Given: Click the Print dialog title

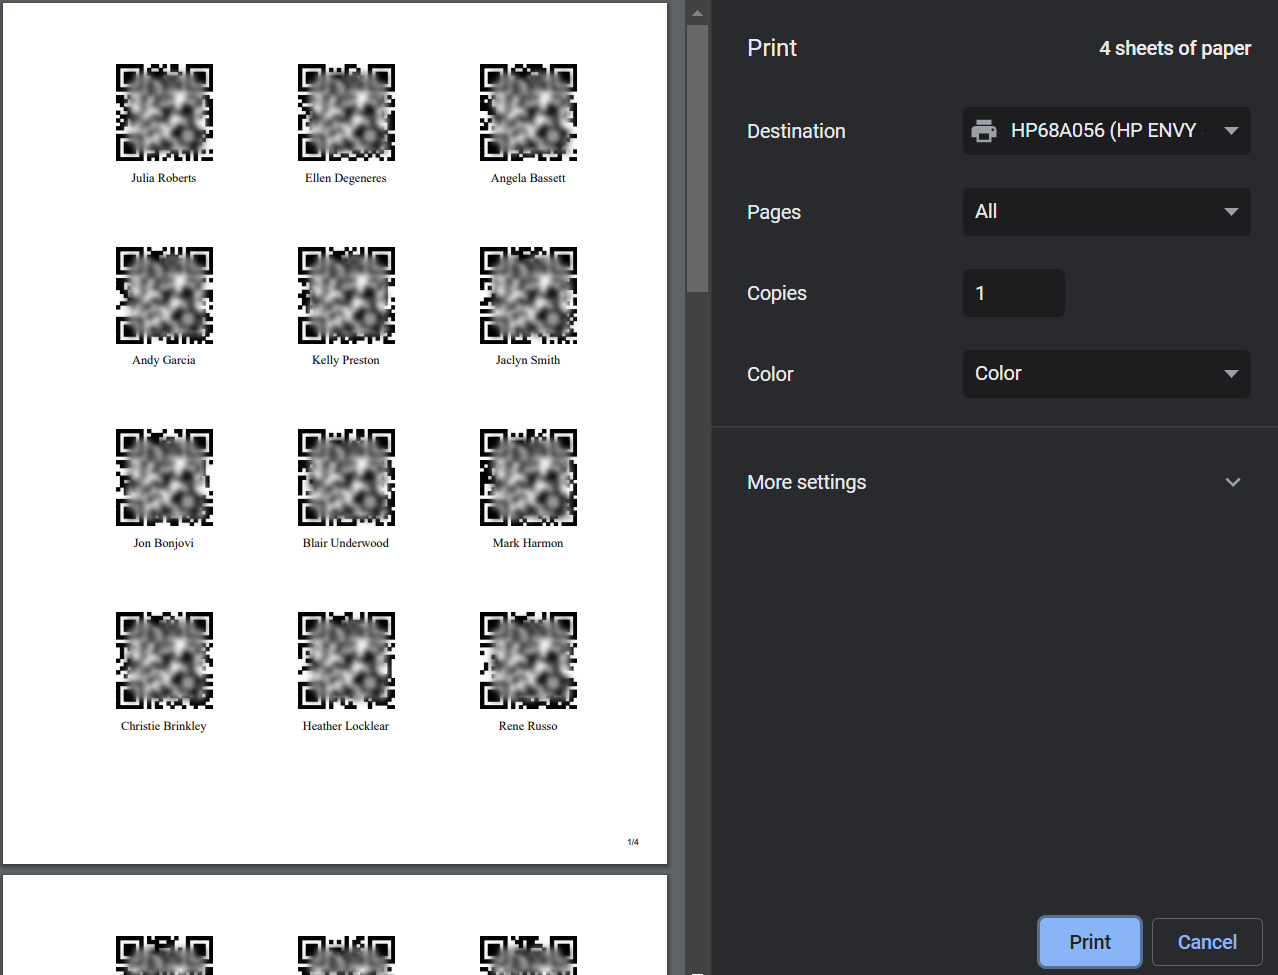Looking at the screenshot, I should (772, 48).
